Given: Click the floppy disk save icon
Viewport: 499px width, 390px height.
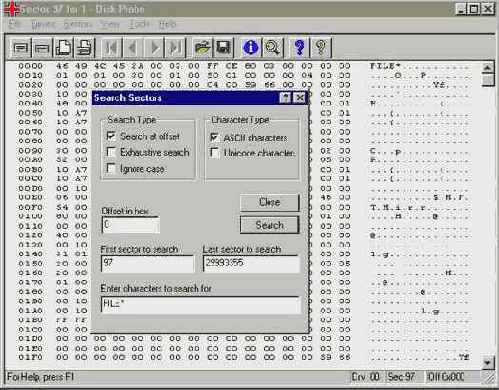Looking at the screenshot, I should (x=223, y=48).
